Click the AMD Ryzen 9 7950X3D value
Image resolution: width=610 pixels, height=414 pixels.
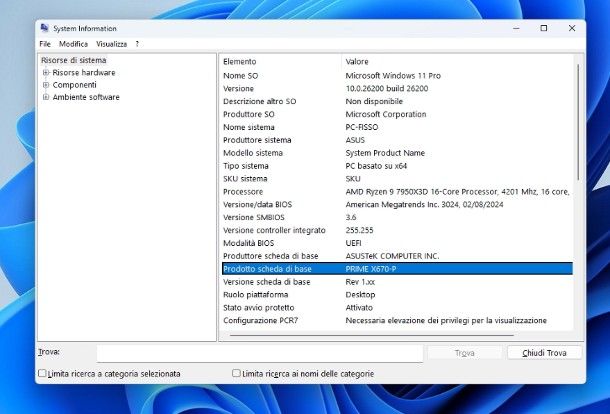457,191
